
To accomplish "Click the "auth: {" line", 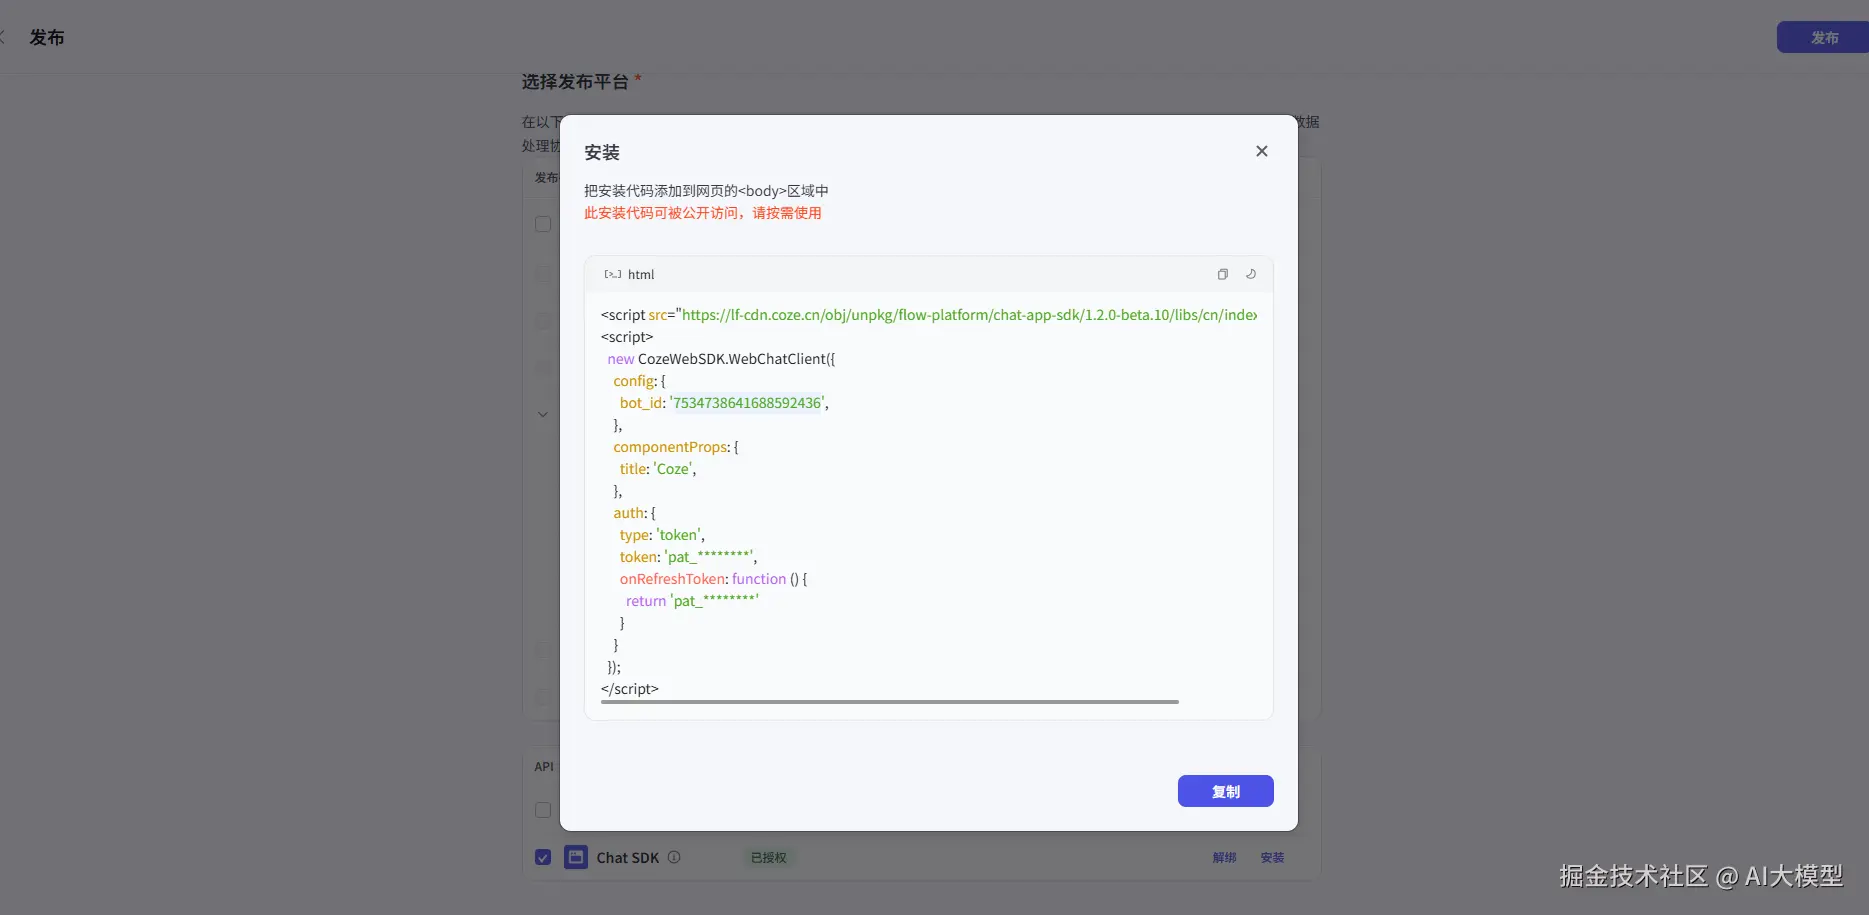I will click(635, 513).
